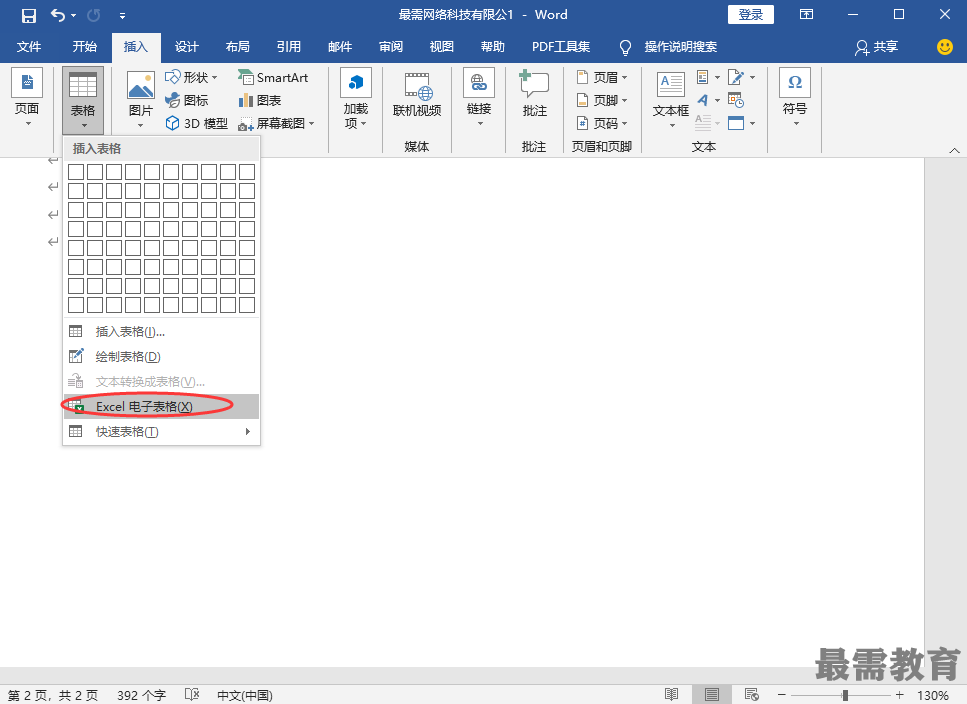Click the 登录 sign-in button
Screen dimensions: 967x704
[751, 15]
